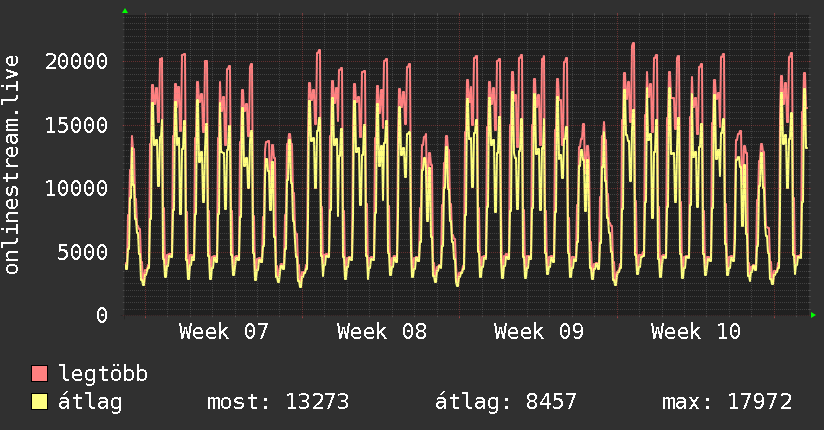Click the yellow átlag legend color swatch

(x=40, y=403)
